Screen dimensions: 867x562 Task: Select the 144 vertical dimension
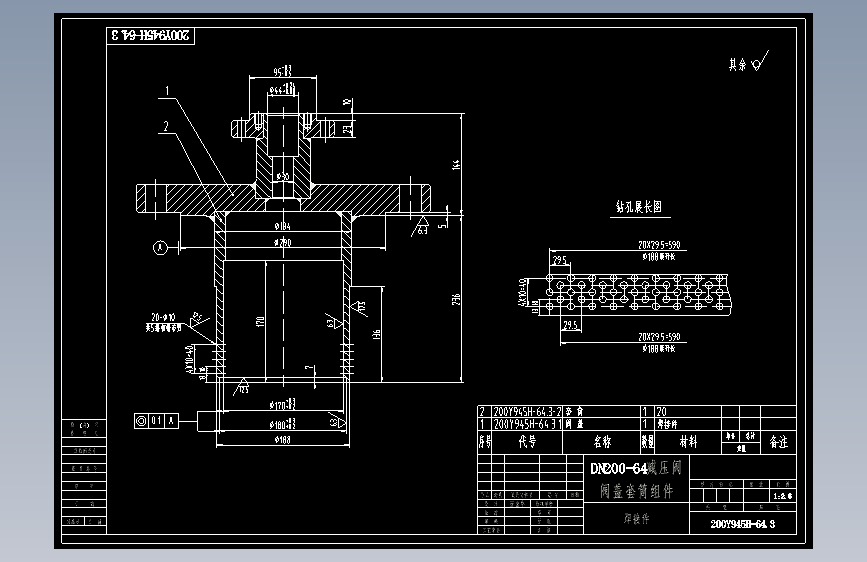(456, 164)
